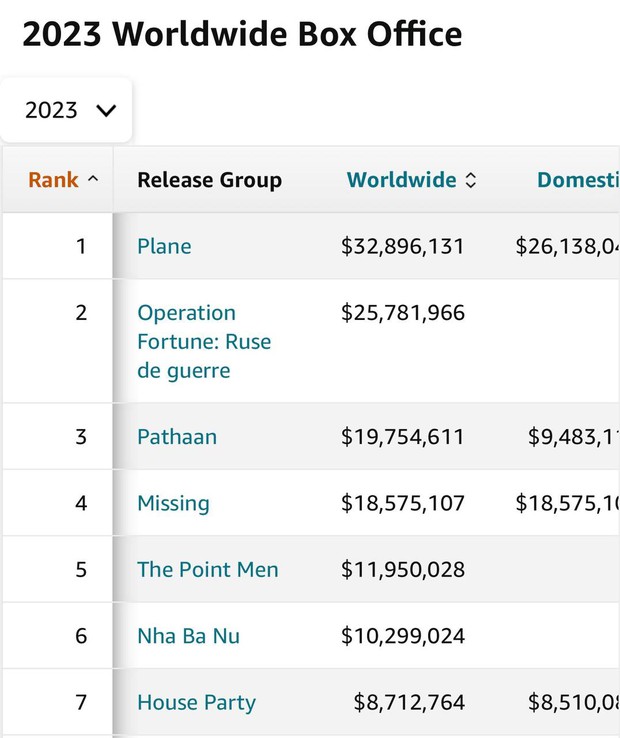The width and height of the screenshot is (620, 738).
Task: Open the House Party link
Action: point(196,703)
